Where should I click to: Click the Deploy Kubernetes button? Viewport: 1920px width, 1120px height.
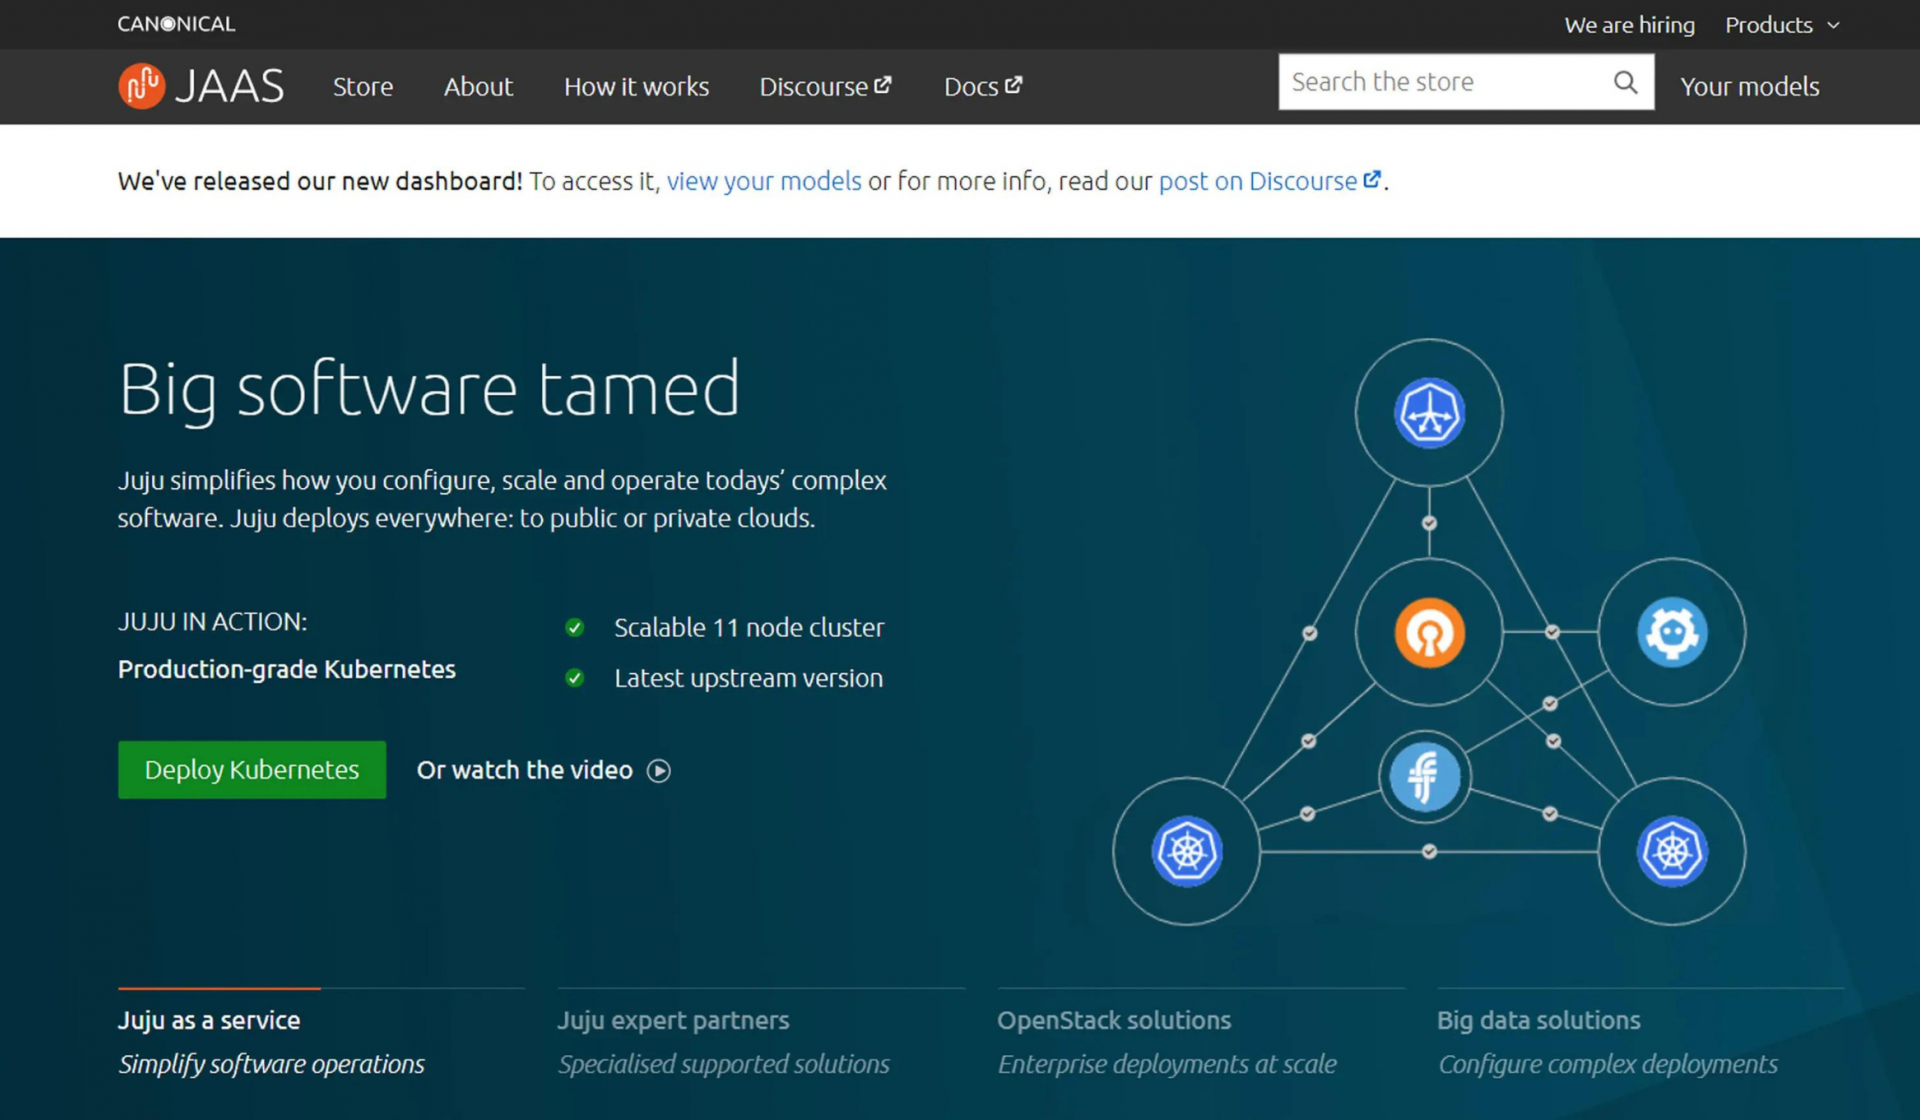click(x=251, y=770)
